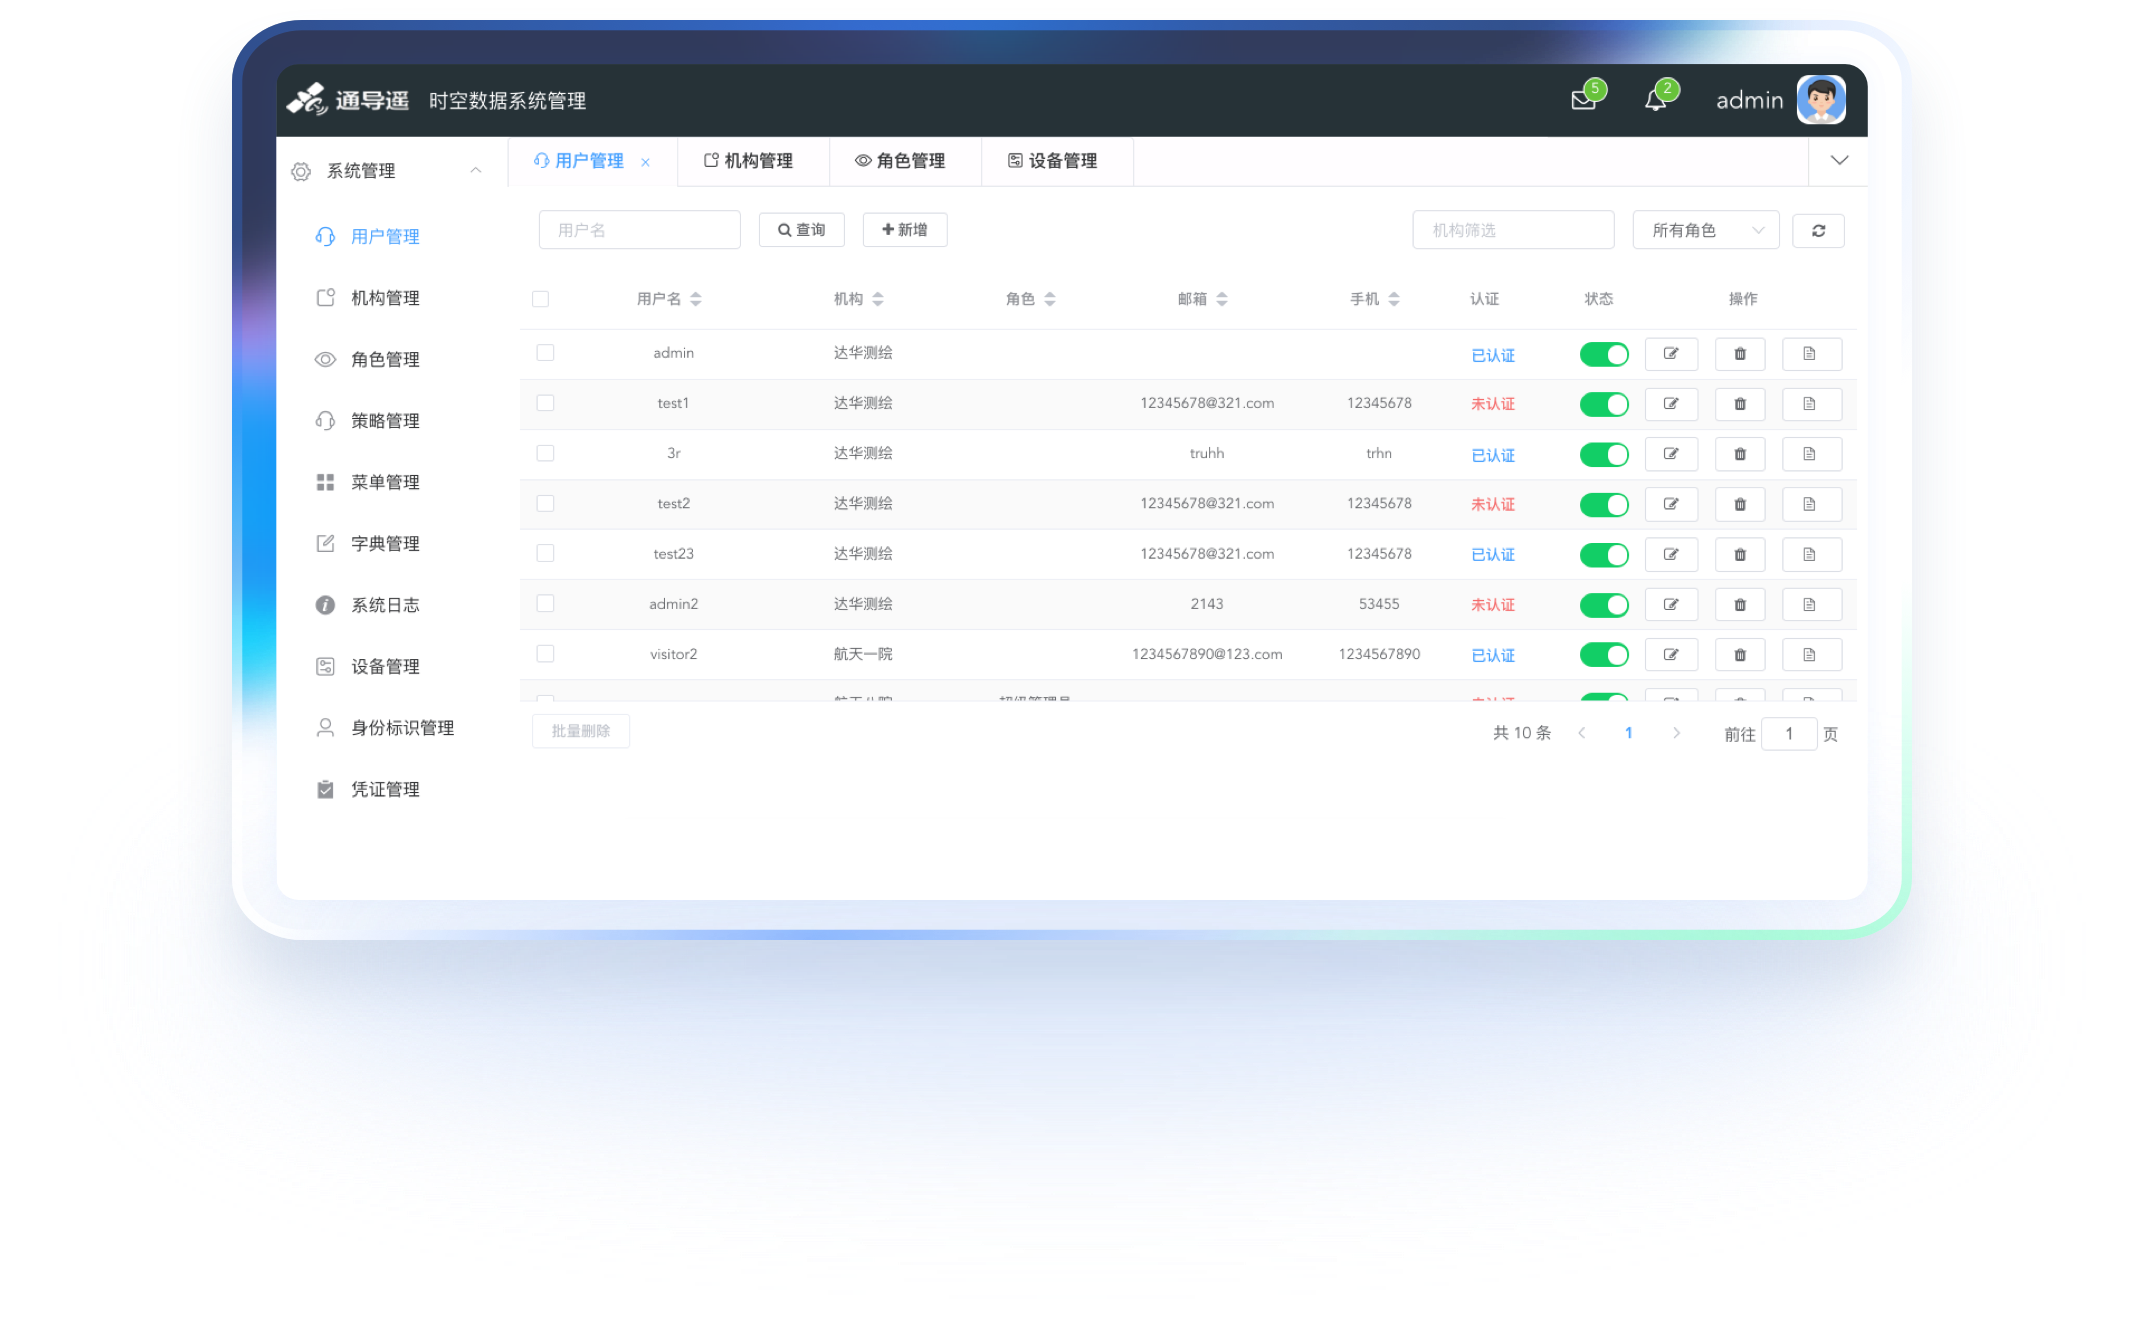Image resolution: width=2144 pixels, height=1336 pixels.
Task: Click delete trash icon for test1 row
Action: coord(1740,404)
